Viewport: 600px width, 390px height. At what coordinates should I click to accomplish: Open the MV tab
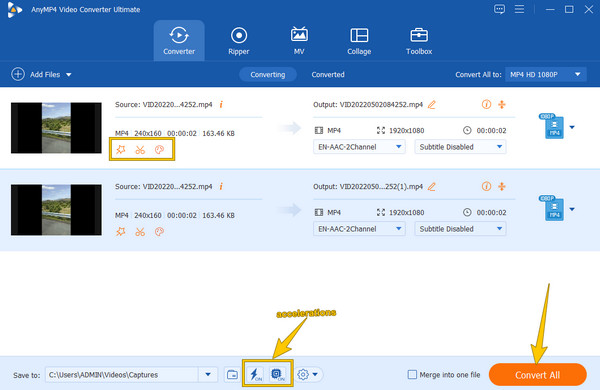pos(299,41)
